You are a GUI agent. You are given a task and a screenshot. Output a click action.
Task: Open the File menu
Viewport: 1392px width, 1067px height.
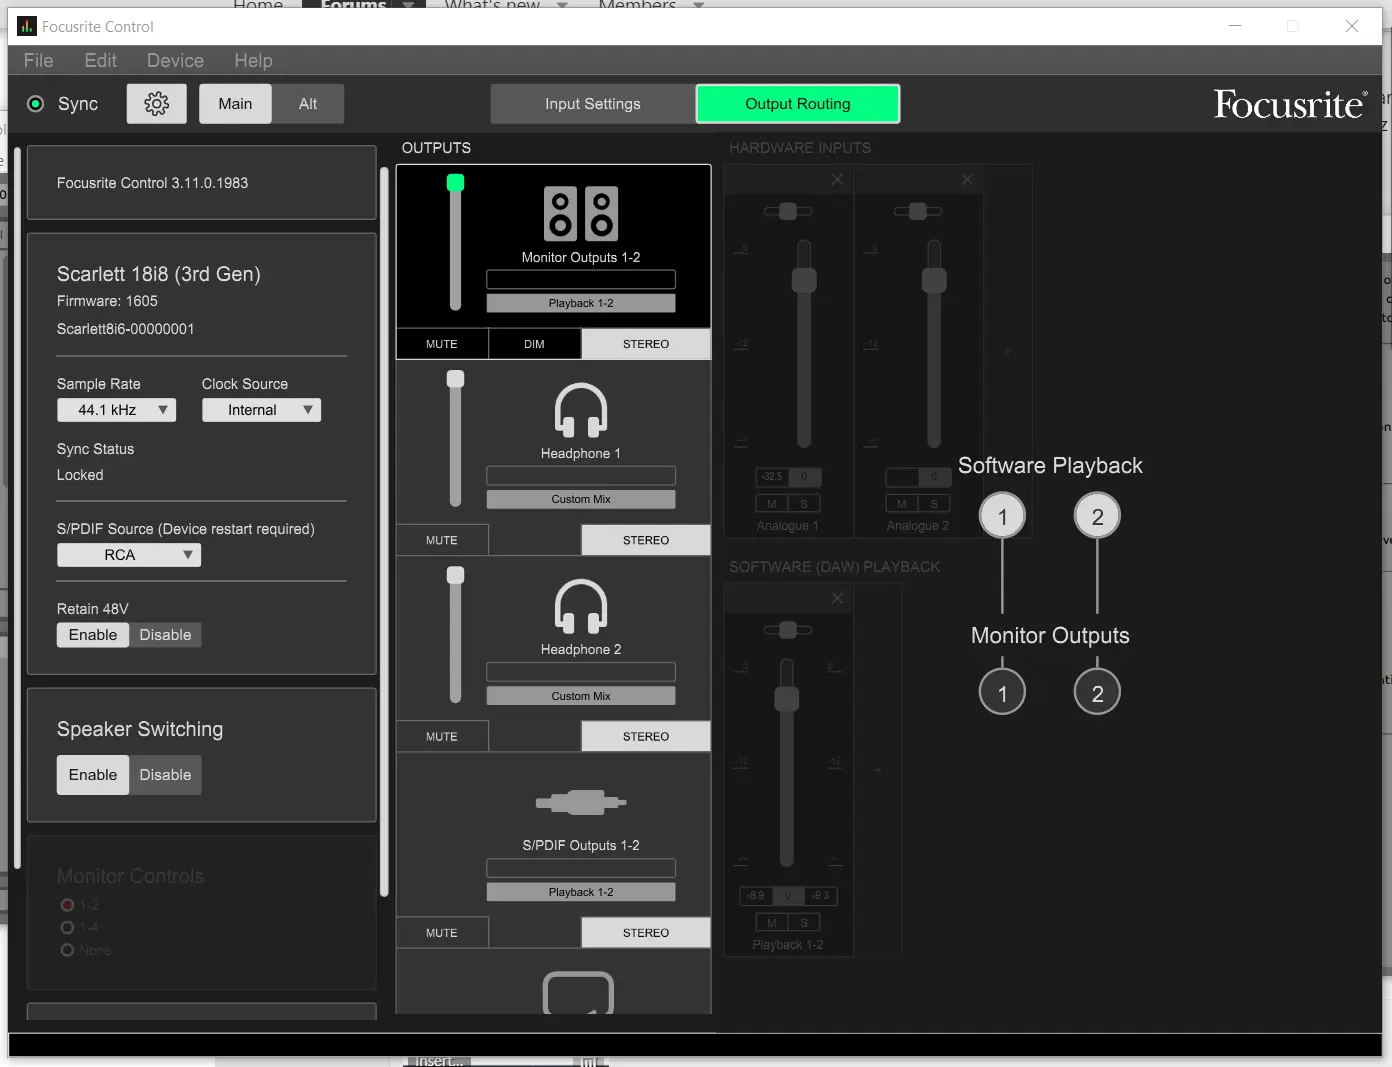39,61
